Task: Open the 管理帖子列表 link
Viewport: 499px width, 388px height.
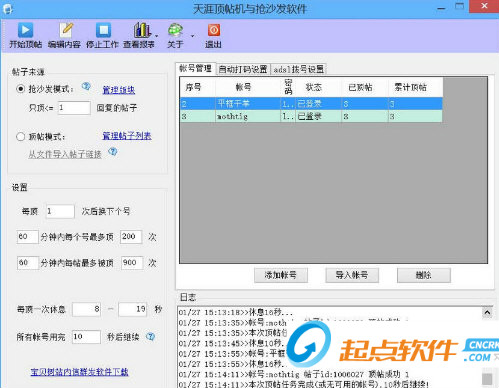Action: (x=127, y=136)
